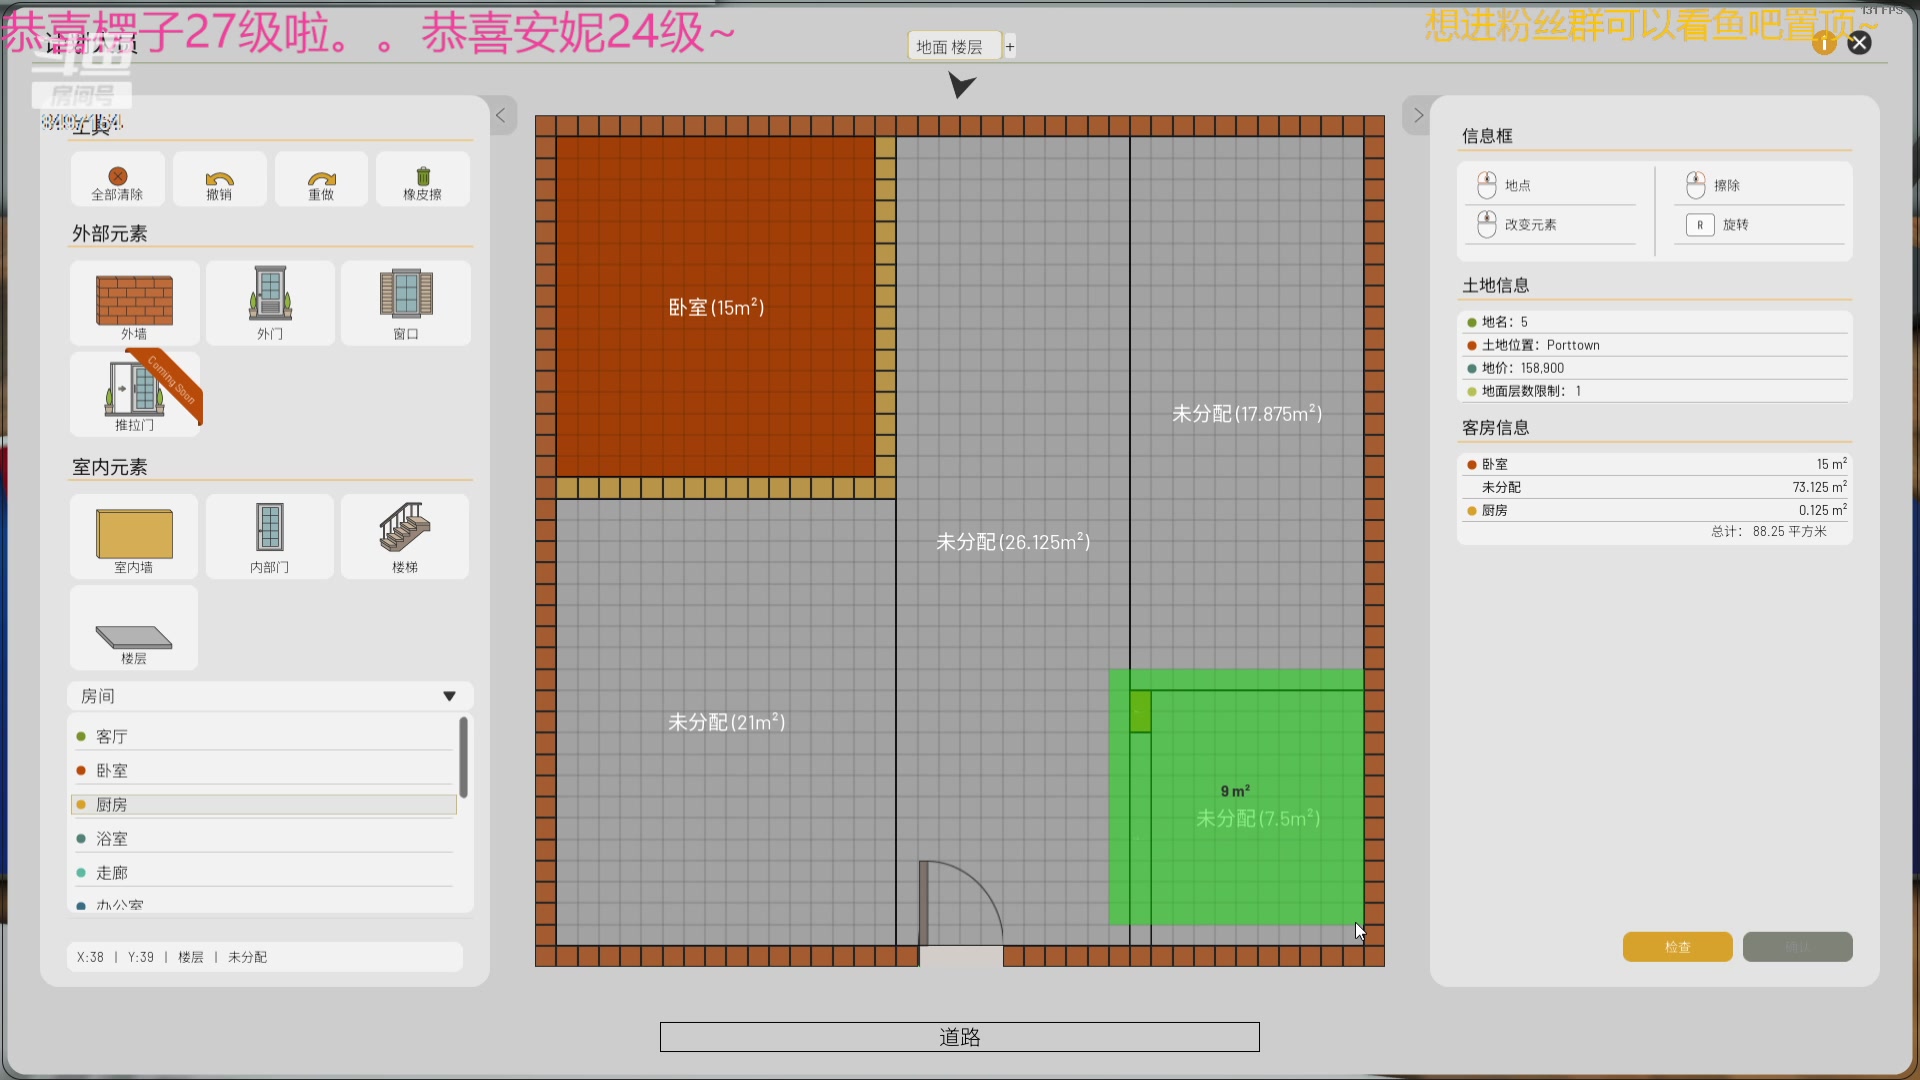The height and width of the screenshot is (1080, 1920).
Task: Add a new floor tab with plus
Action: click(1010, 47)
